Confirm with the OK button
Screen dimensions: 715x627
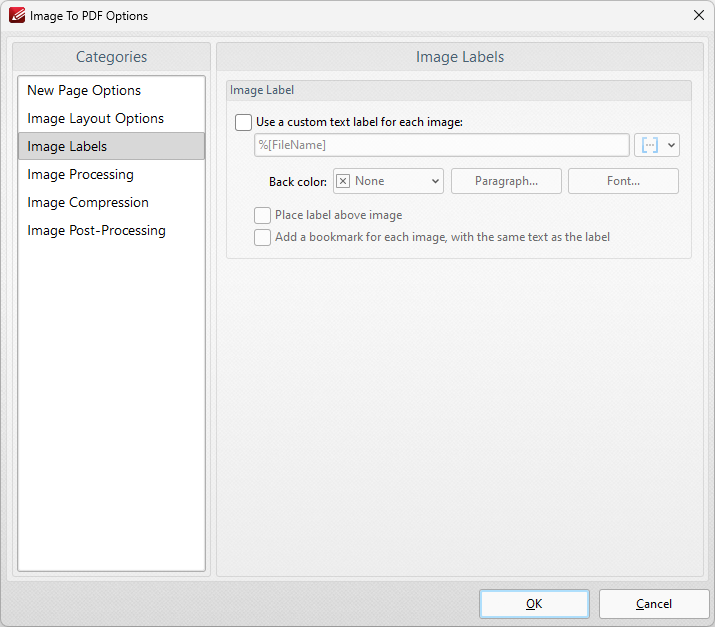[534, 604]
